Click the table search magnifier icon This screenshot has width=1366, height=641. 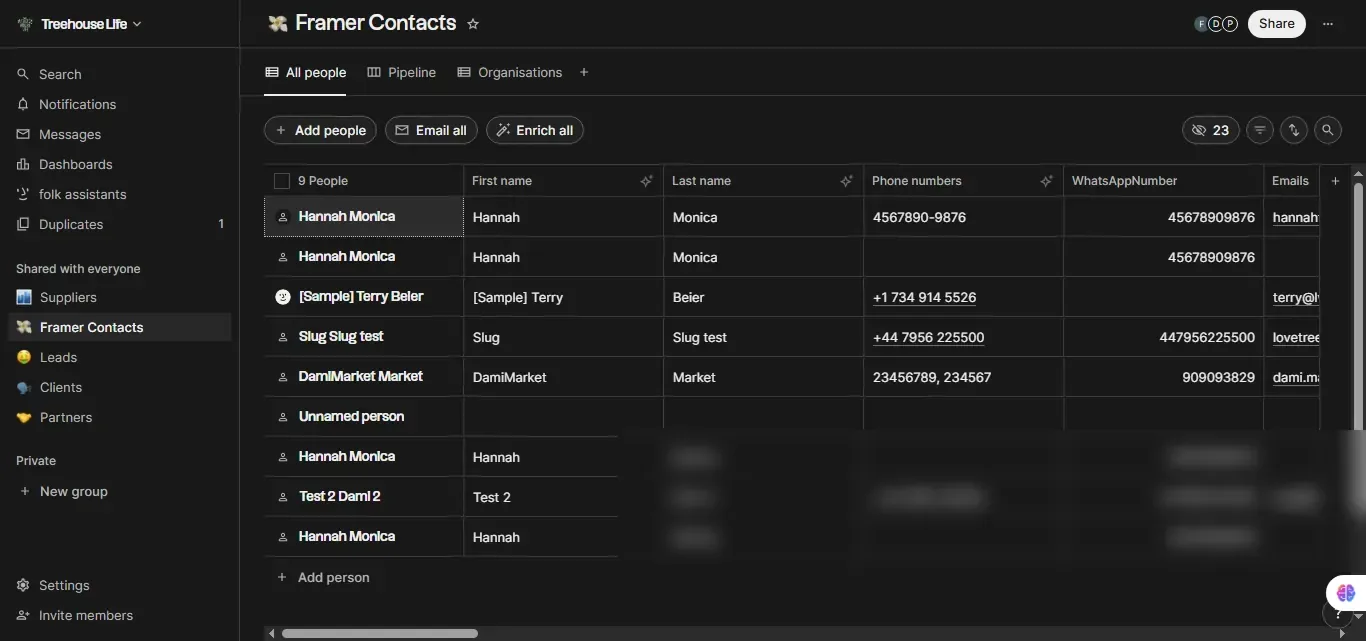1327,130
